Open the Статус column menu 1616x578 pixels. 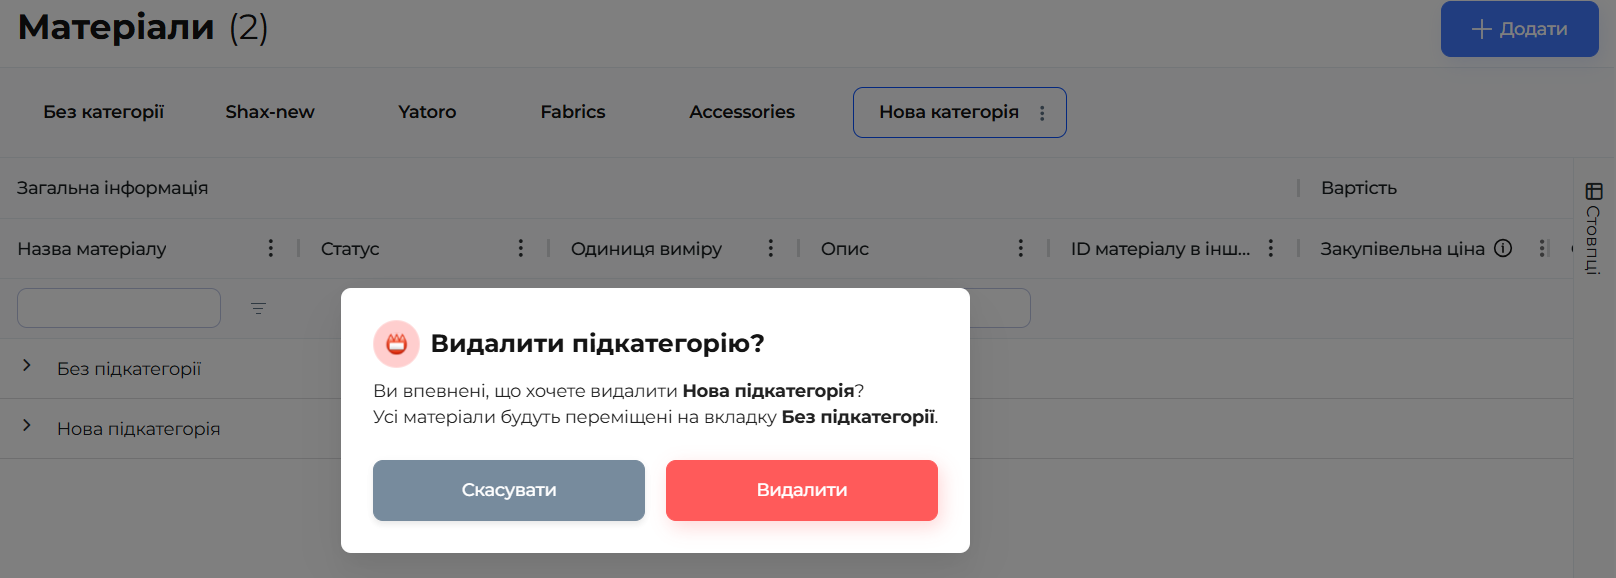(x=520, y=248)
